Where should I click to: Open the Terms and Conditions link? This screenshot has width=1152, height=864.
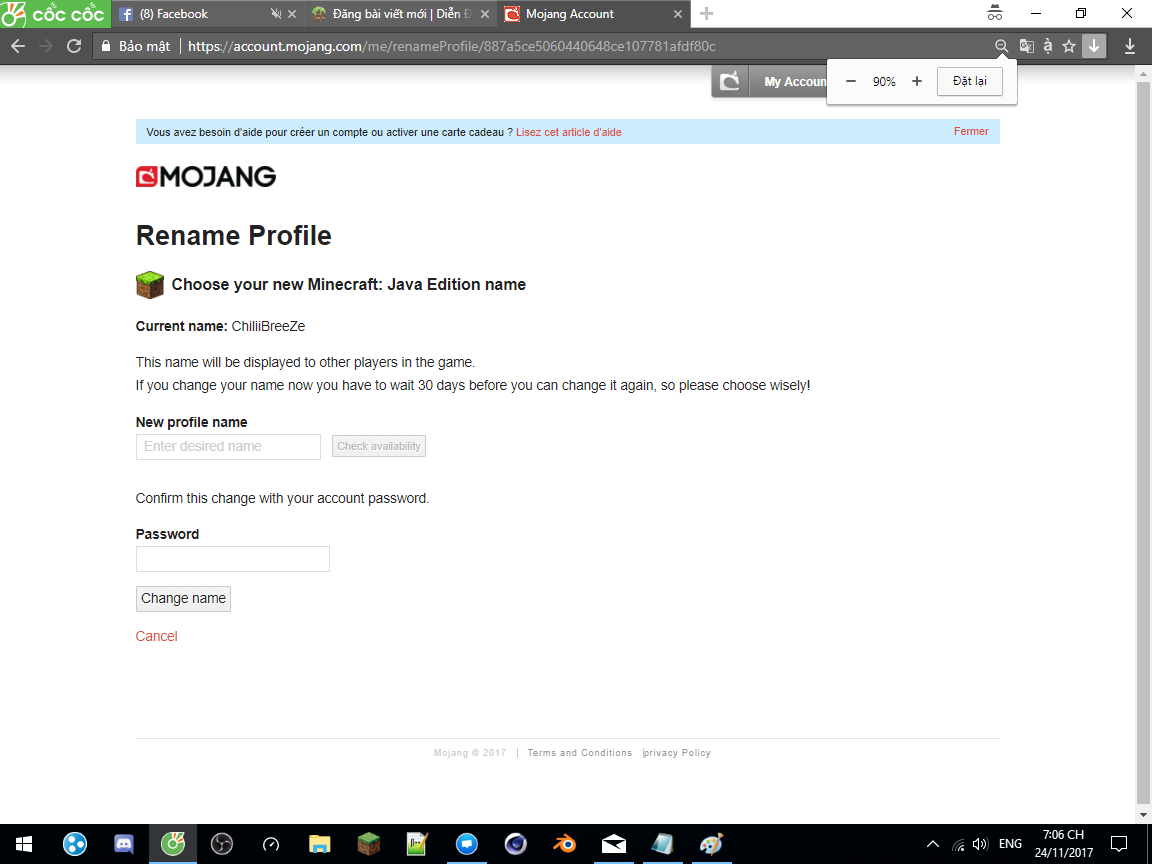coord(580,753)
